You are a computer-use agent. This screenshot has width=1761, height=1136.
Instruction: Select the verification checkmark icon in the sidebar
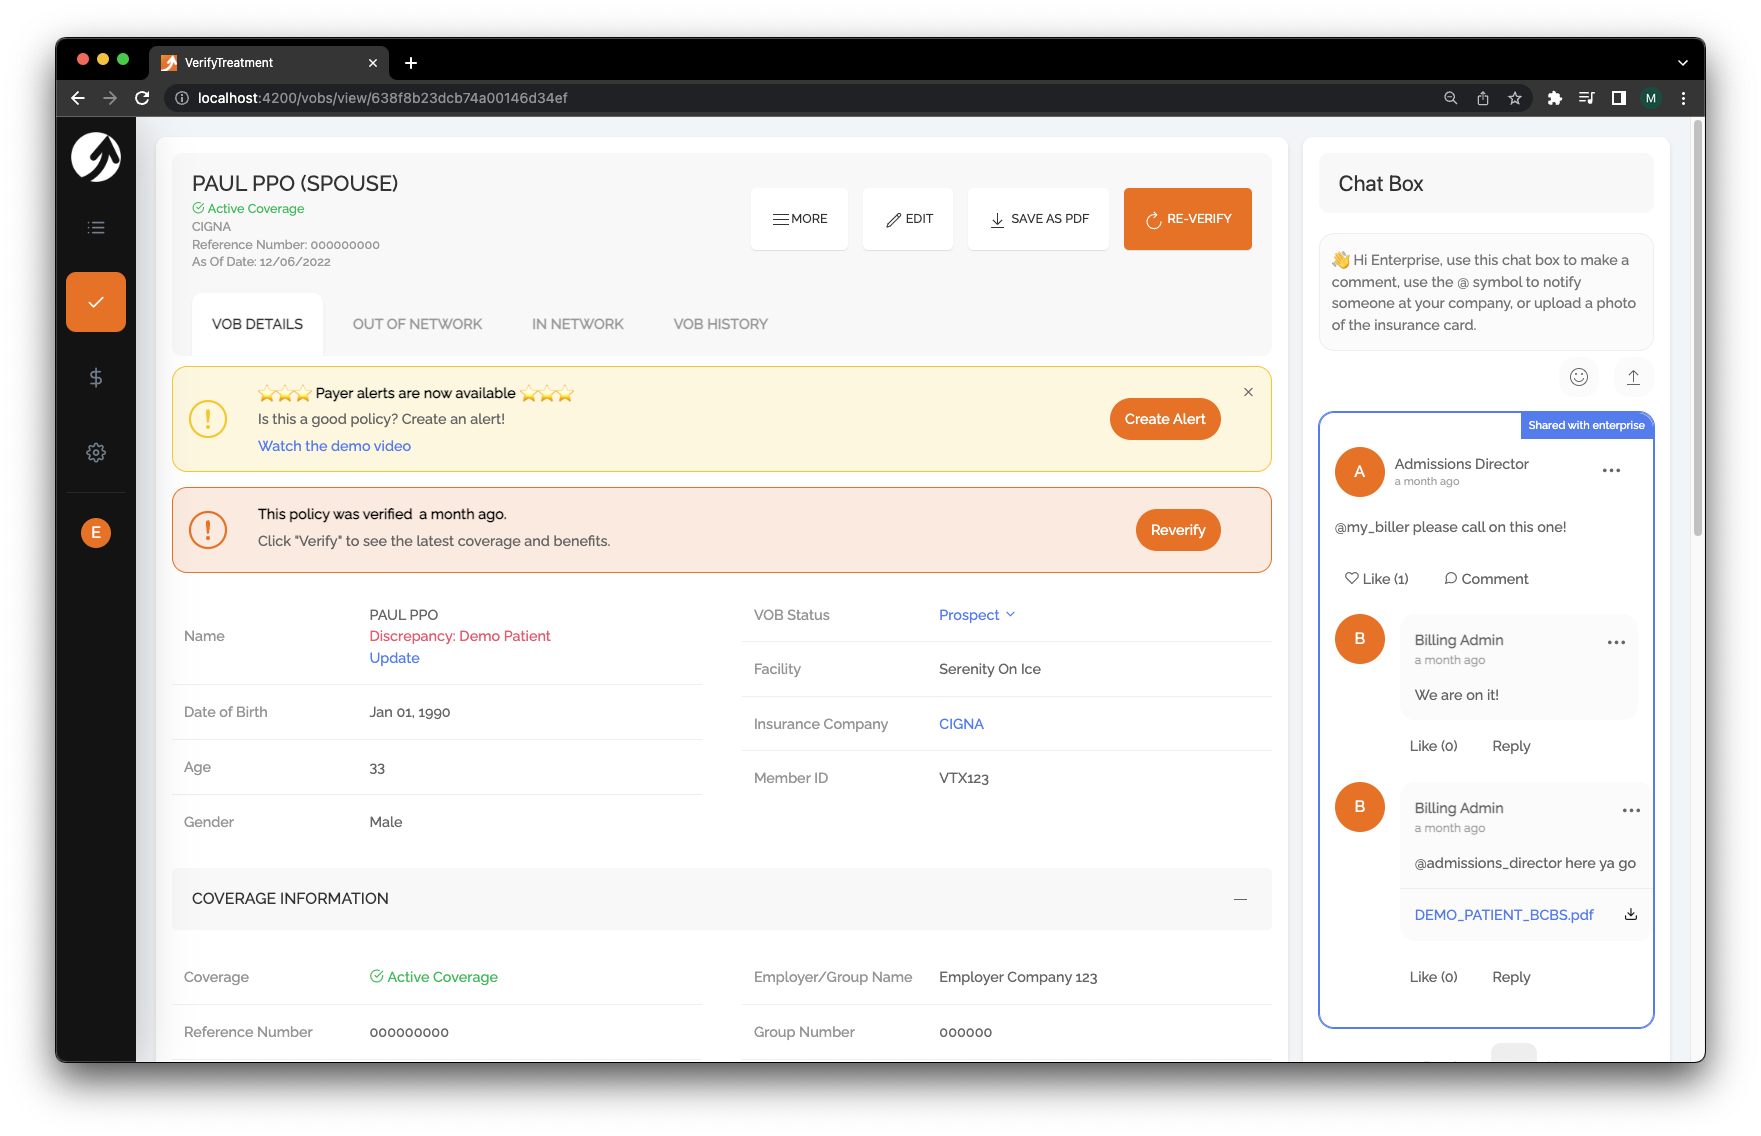pos(95,301)
